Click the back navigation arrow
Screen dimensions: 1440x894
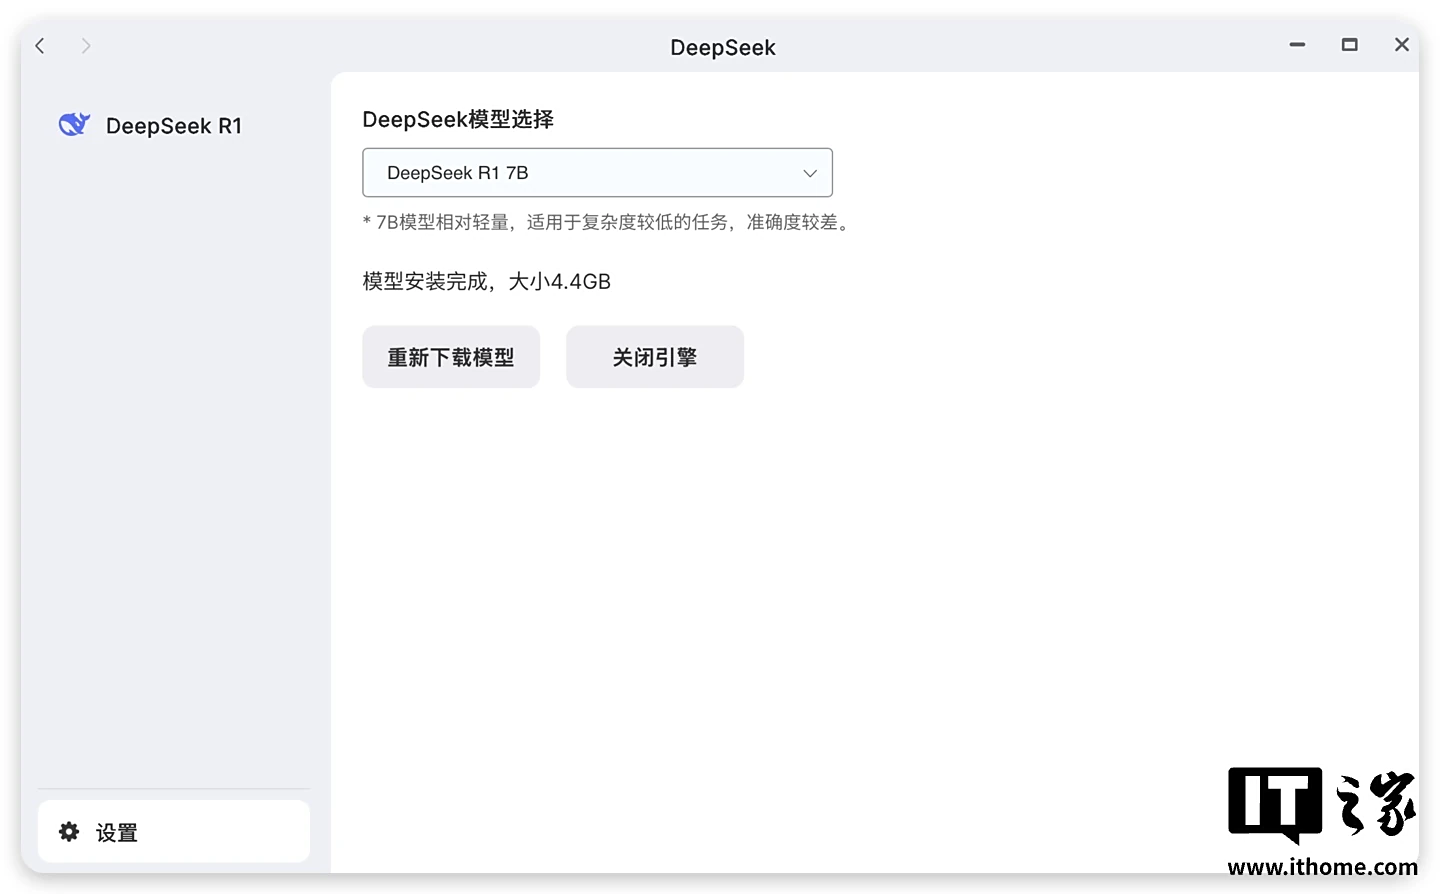[x=40, y=46]
